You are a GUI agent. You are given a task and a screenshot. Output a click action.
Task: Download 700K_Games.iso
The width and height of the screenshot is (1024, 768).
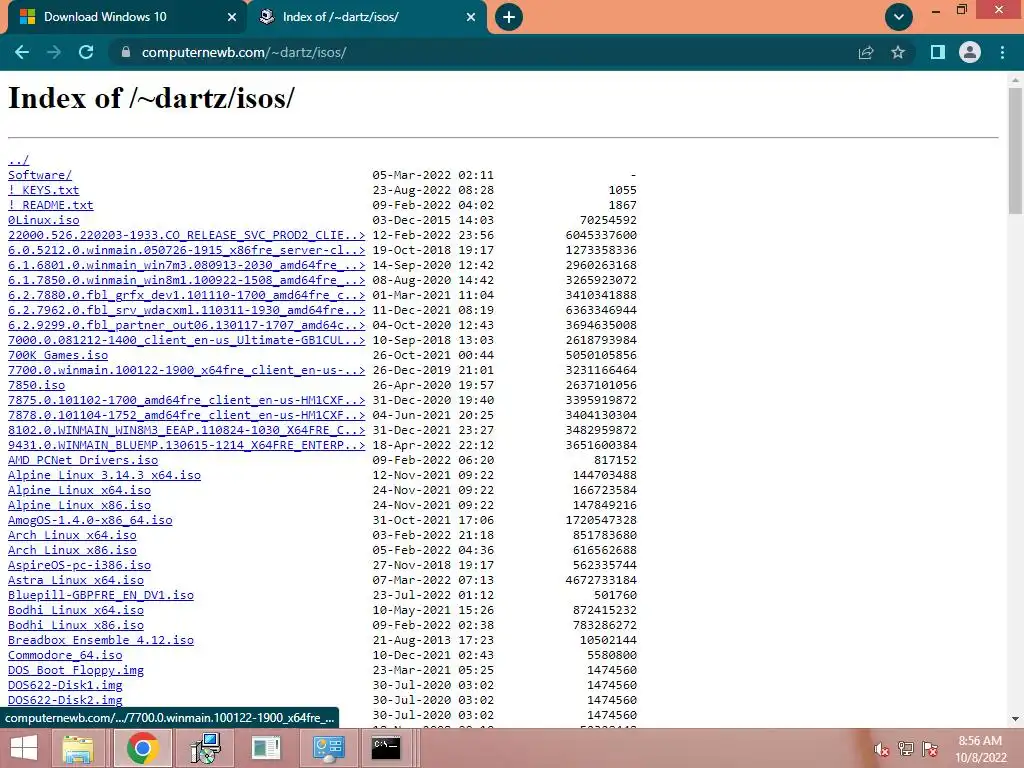point(58,355)
